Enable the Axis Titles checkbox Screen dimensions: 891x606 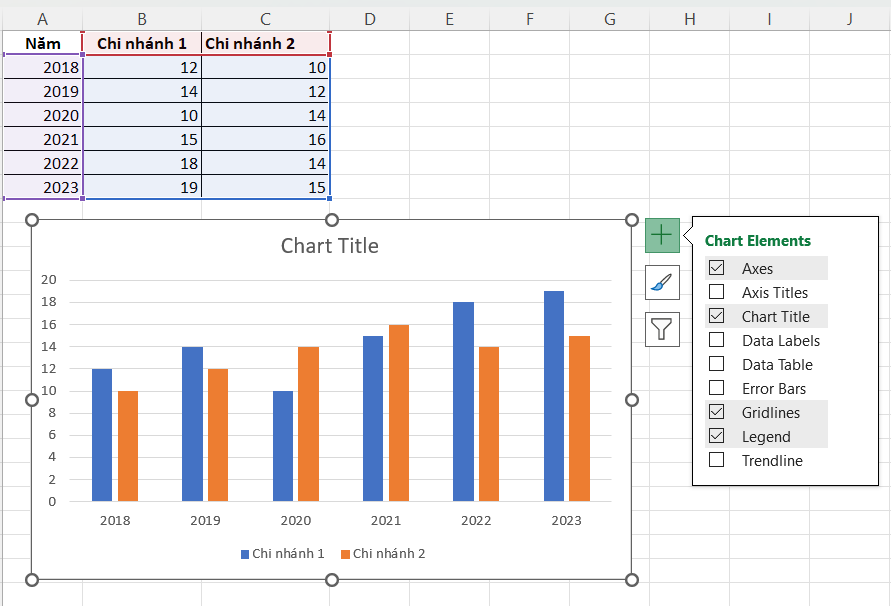pyautogui.click(x=717, y=292)
